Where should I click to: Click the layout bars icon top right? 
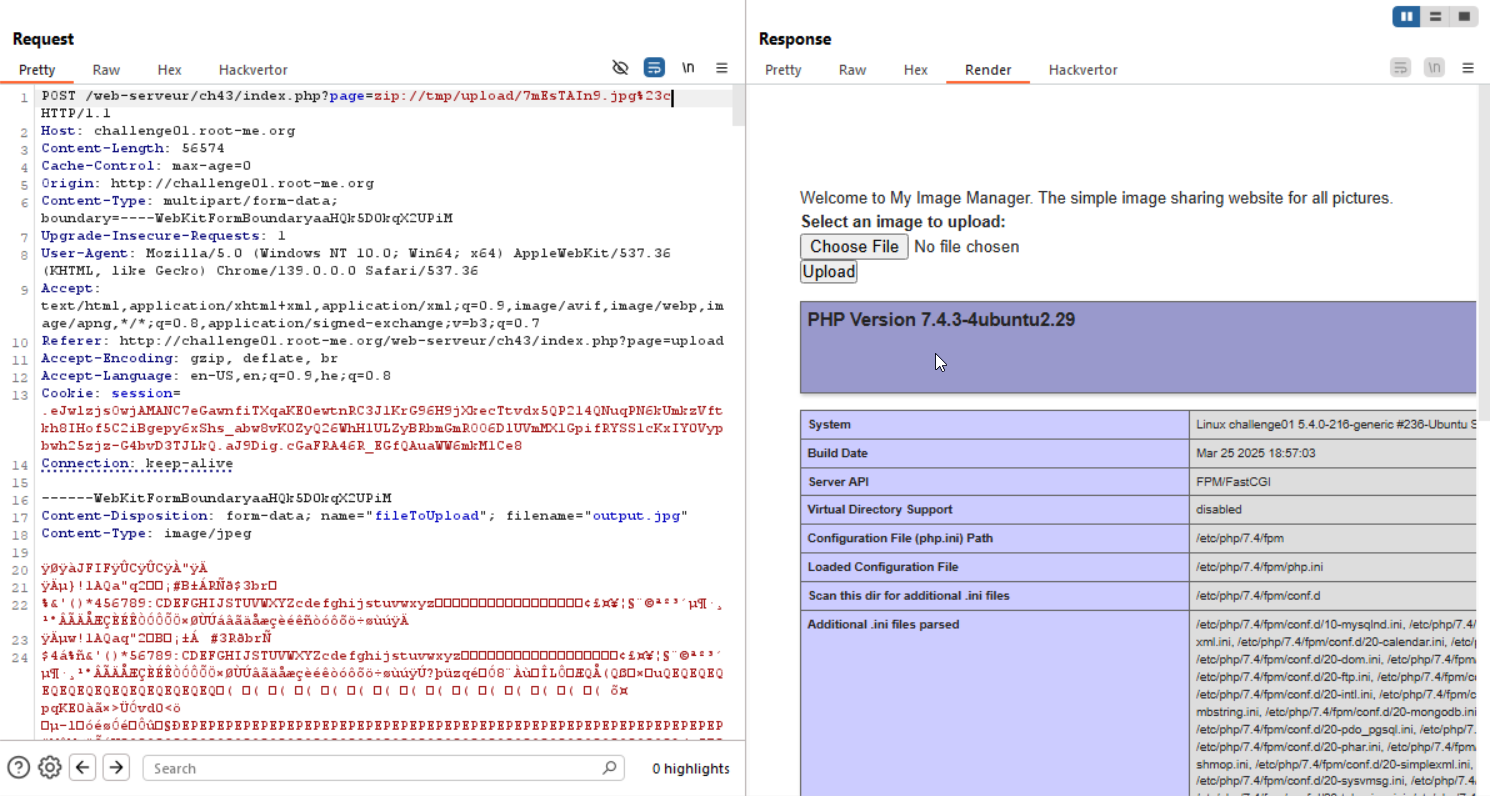point(1435,17)
